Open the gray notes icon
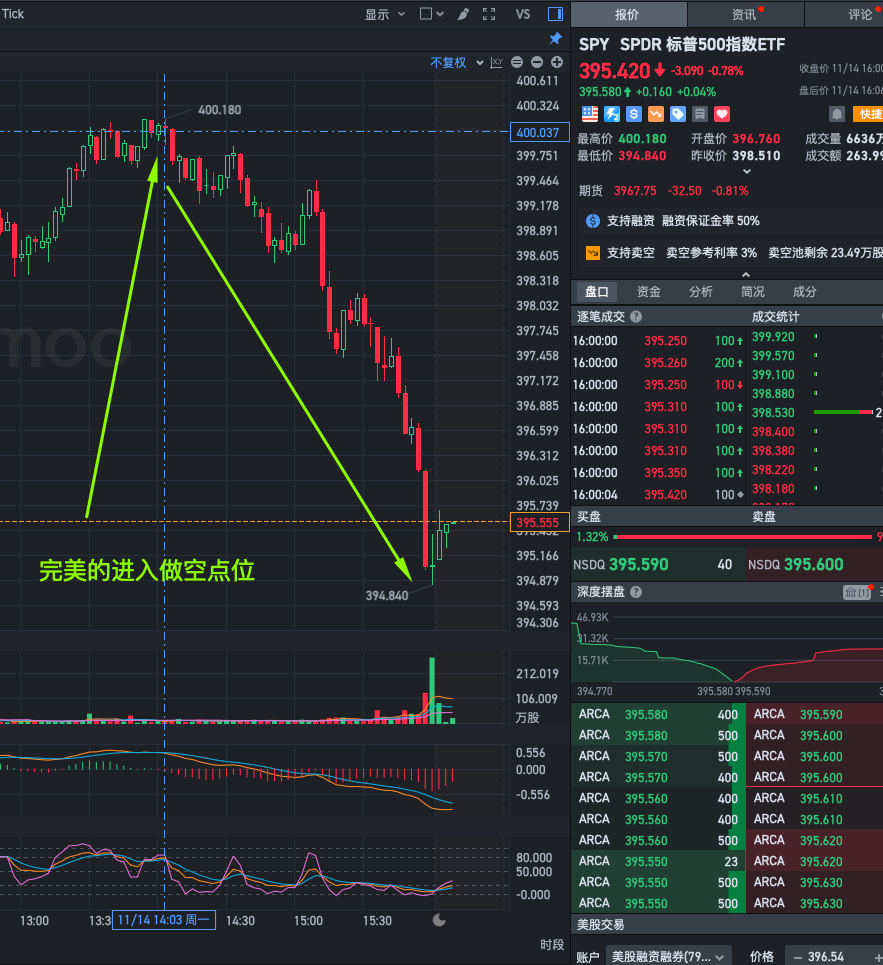883x965 pixels. 700,114
